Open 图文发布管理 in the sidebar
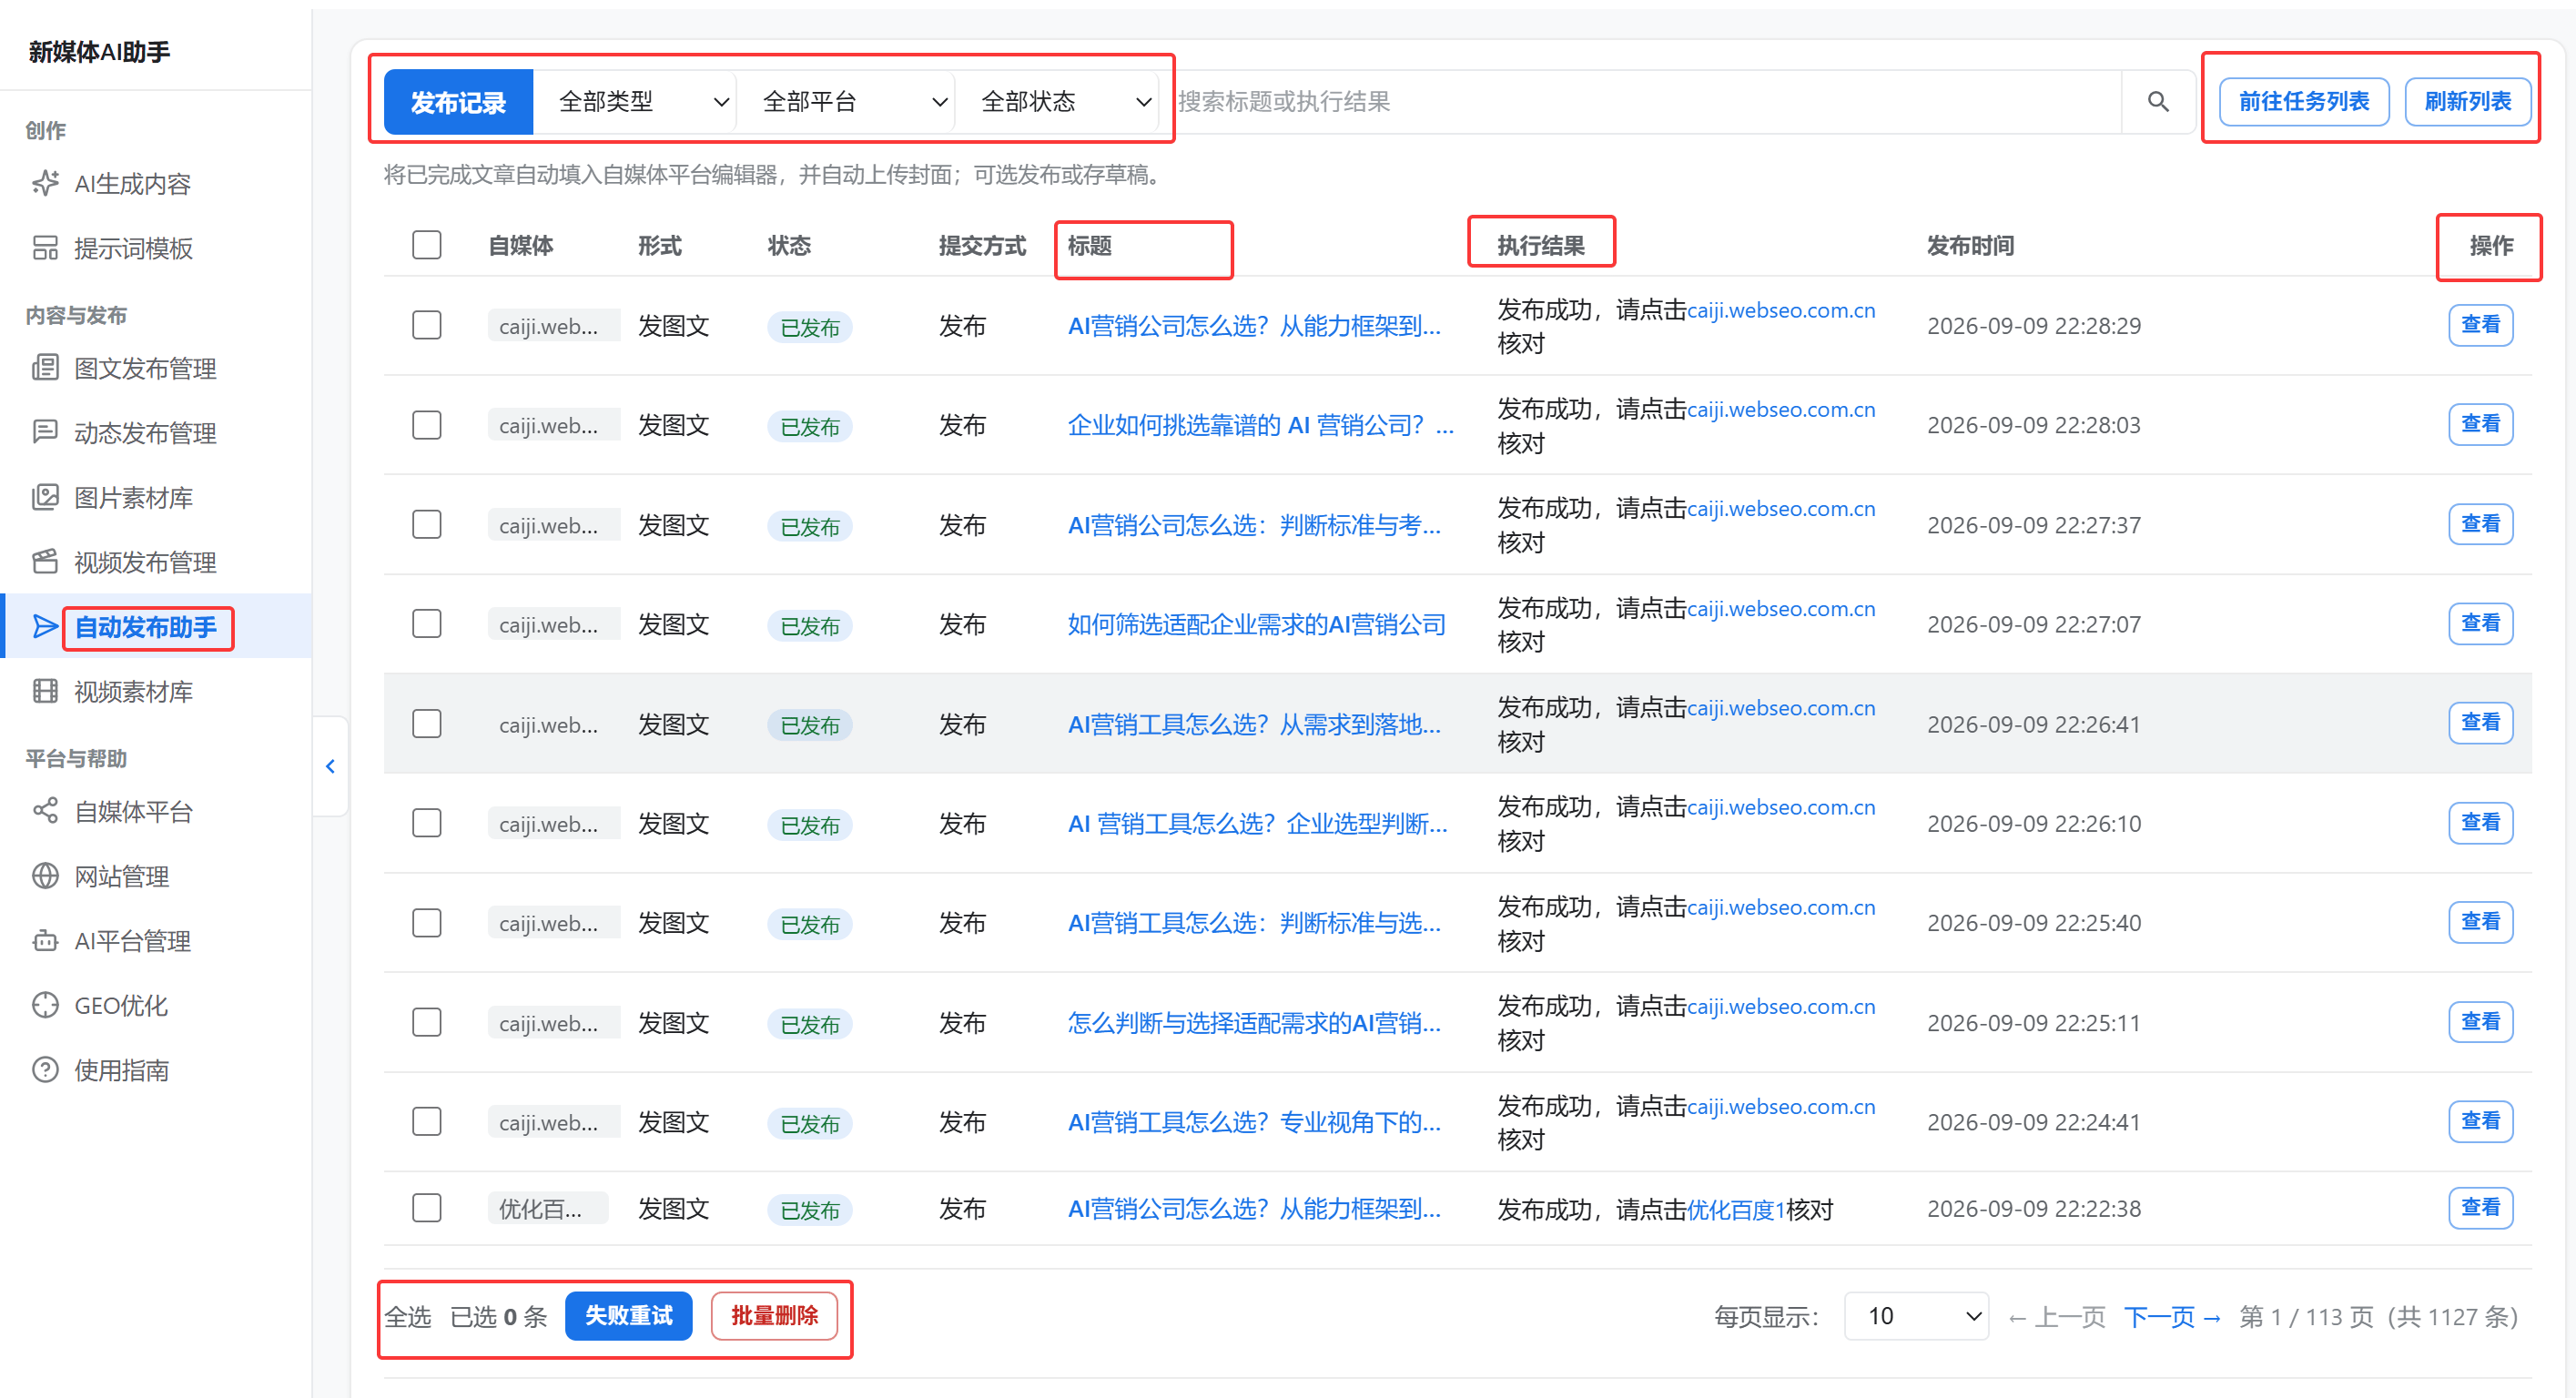 (145, 368)
